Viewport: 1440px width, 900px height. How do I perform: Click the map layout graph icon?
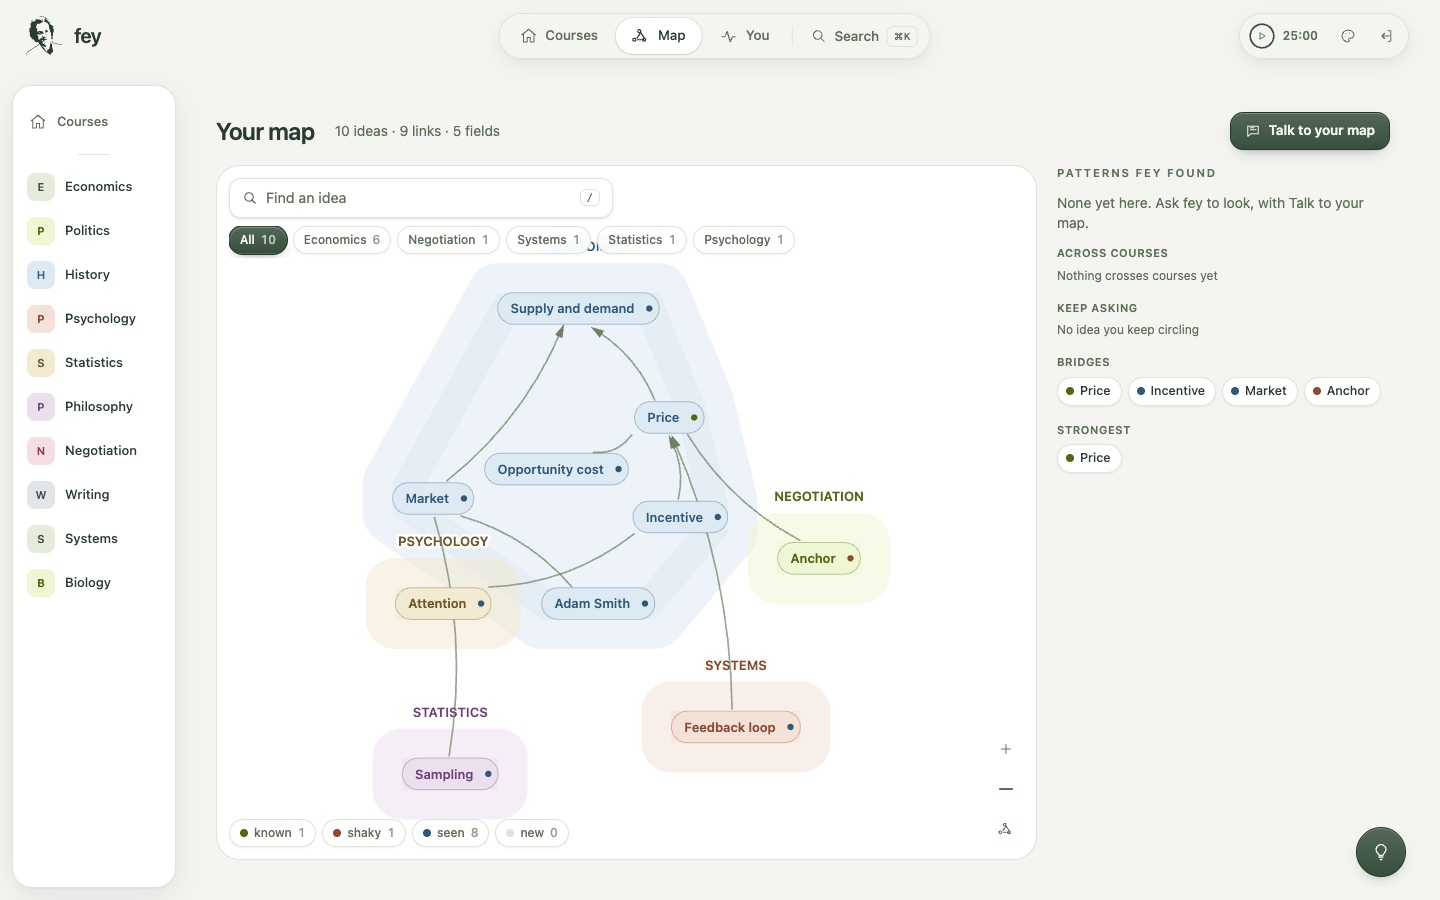pyautogui.click(x=1005, y=829)
